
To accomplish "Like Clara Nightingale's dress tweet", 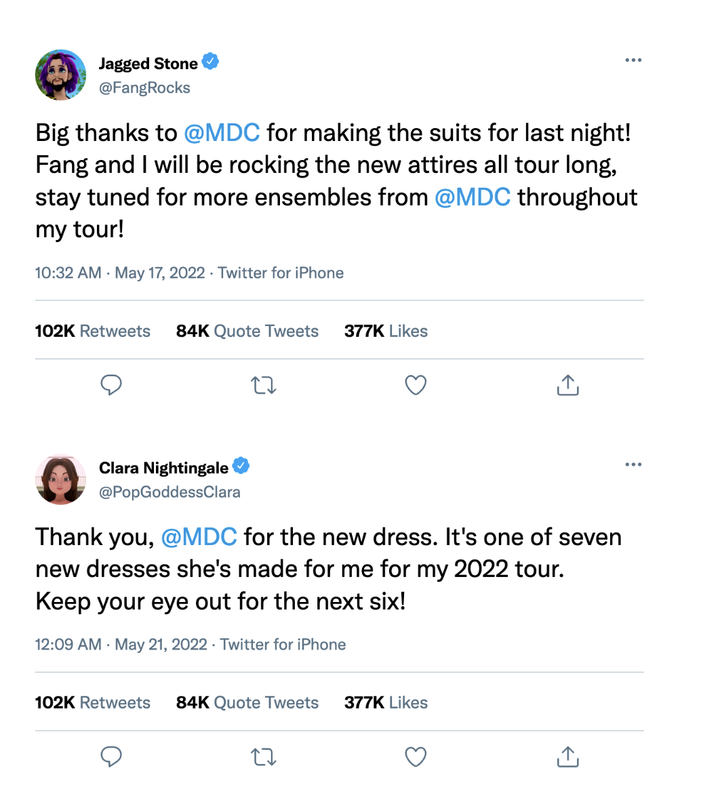I will pyautogui.click(x=416, y=757).
